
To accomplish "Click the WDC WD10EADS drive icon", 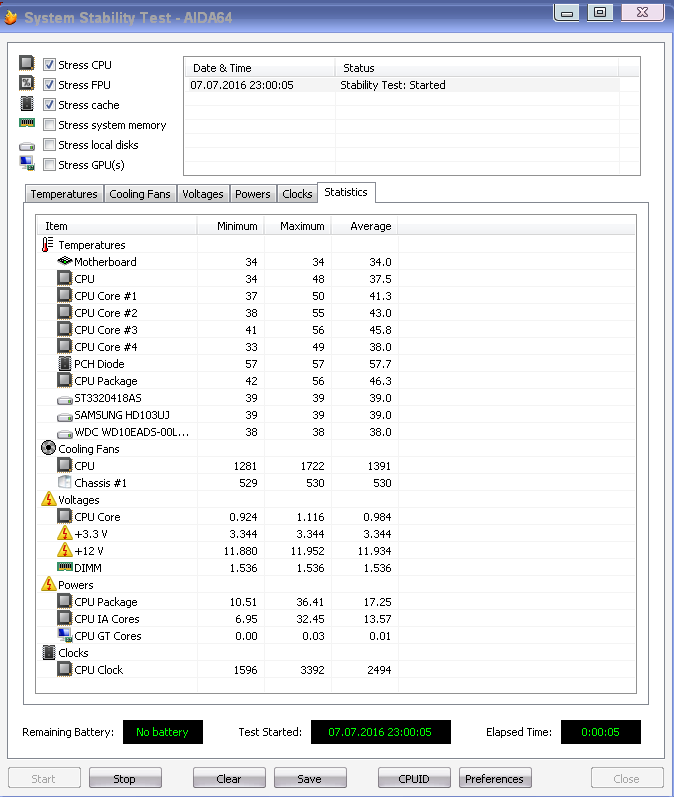I will (65, 434).
